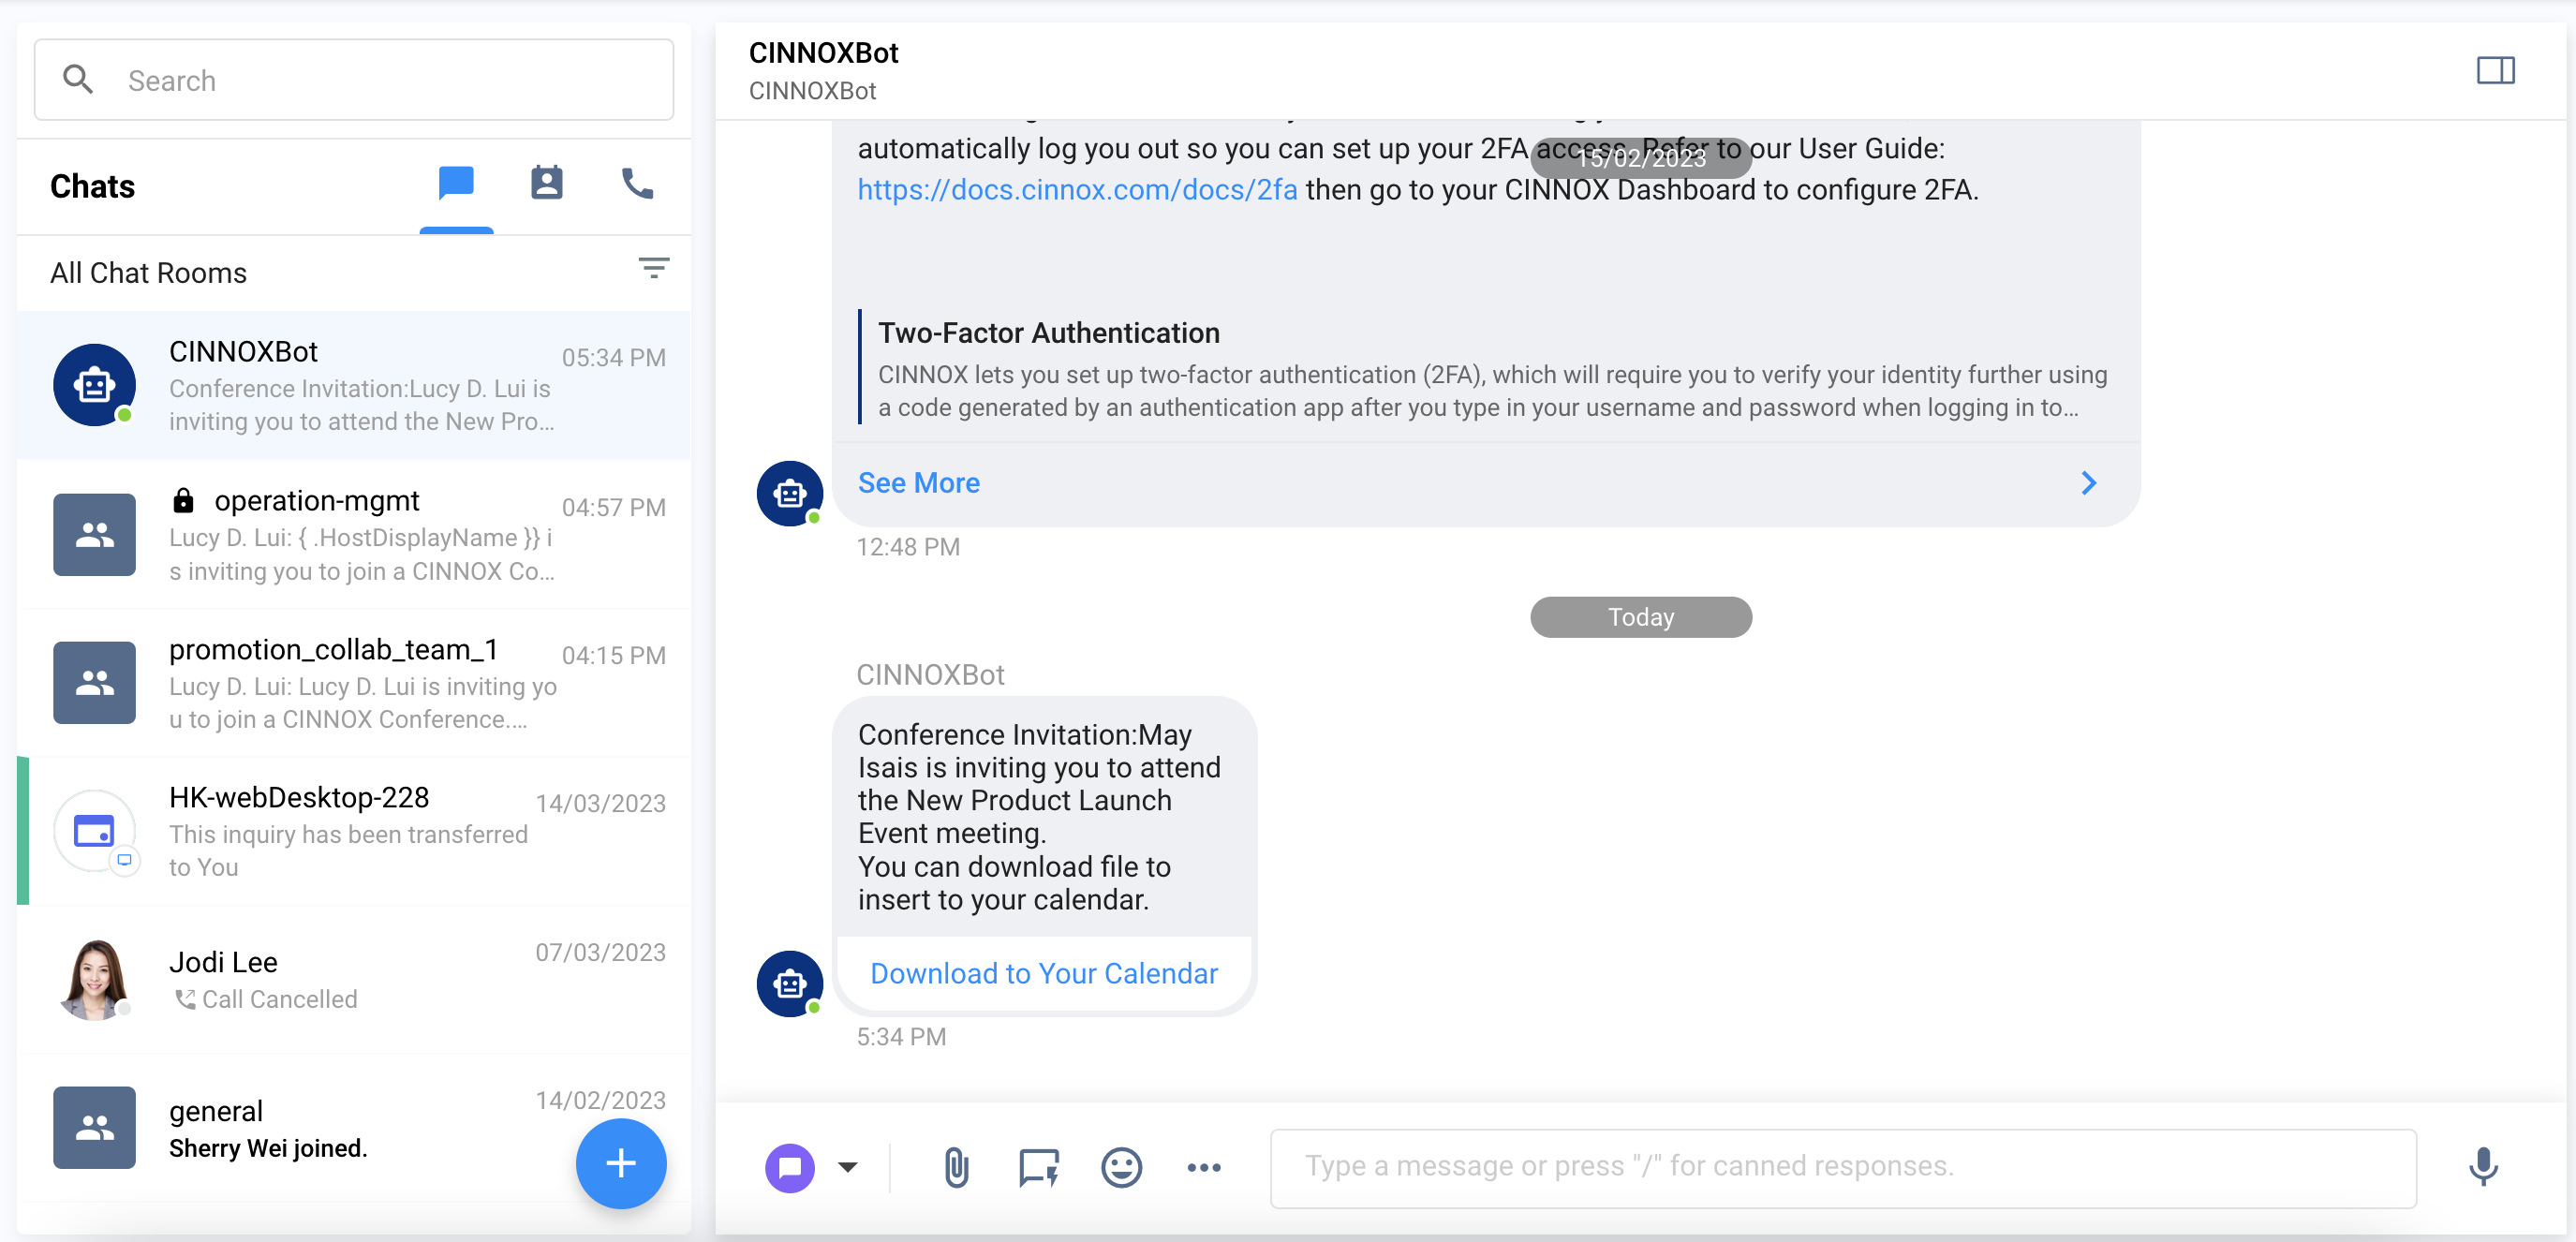
Task: Click the three-dot more options icon
Action: (x=1203, y=1167)
